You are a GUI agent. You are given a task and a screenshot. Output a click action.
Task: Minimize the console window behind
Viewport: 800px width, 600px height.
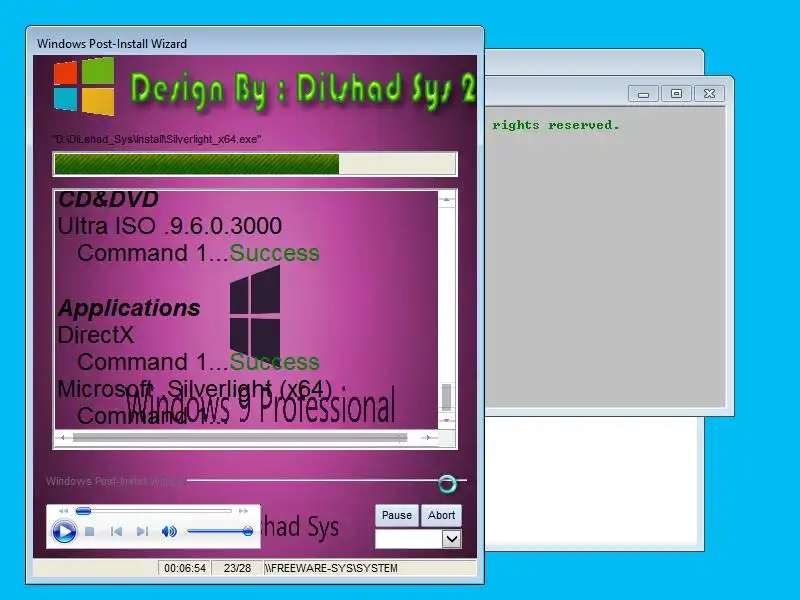click(643, 94)
